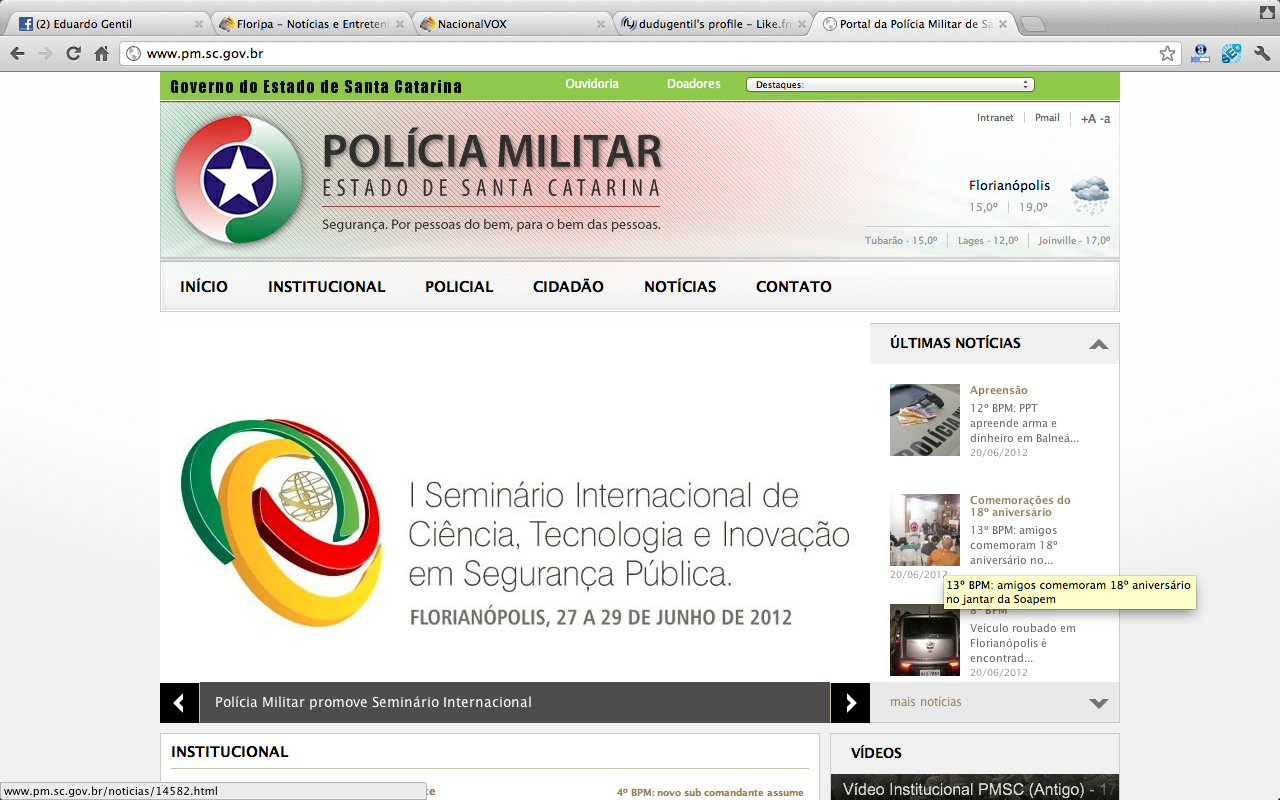
Task: Switch to Floripa Notícias tab
Action: coord(311,24)
